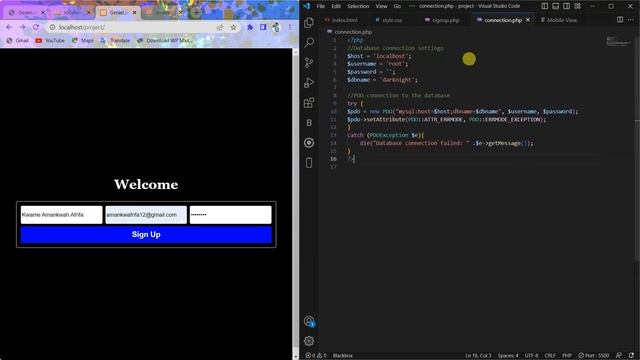Open the Edit menu
This screenshot has height=360, width=640.
(x=336, y=6)
